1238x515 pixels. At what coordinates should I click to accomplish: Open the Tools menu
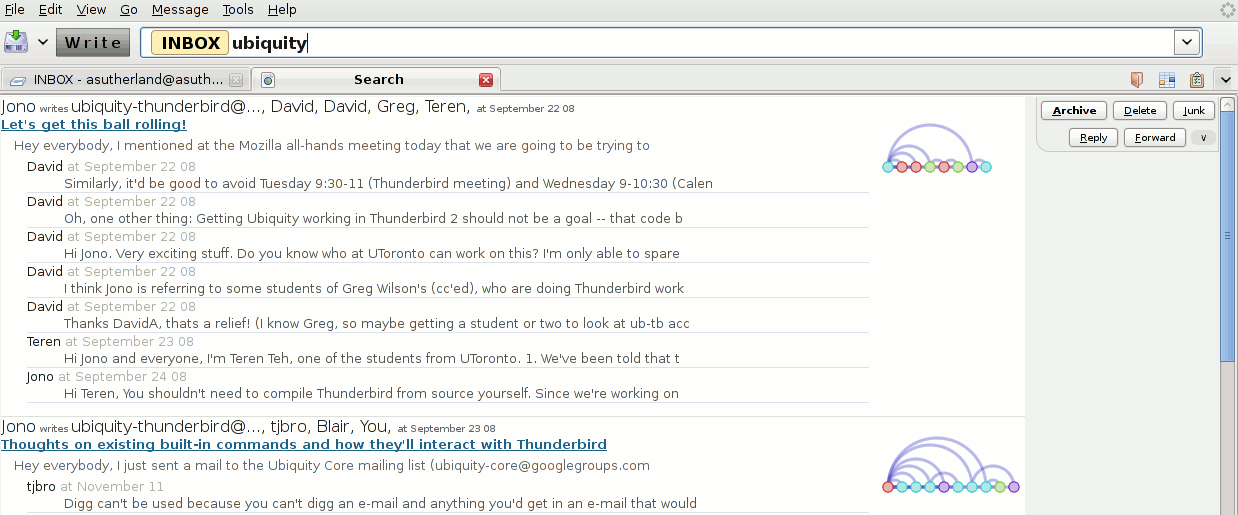[x=238, y=9]
